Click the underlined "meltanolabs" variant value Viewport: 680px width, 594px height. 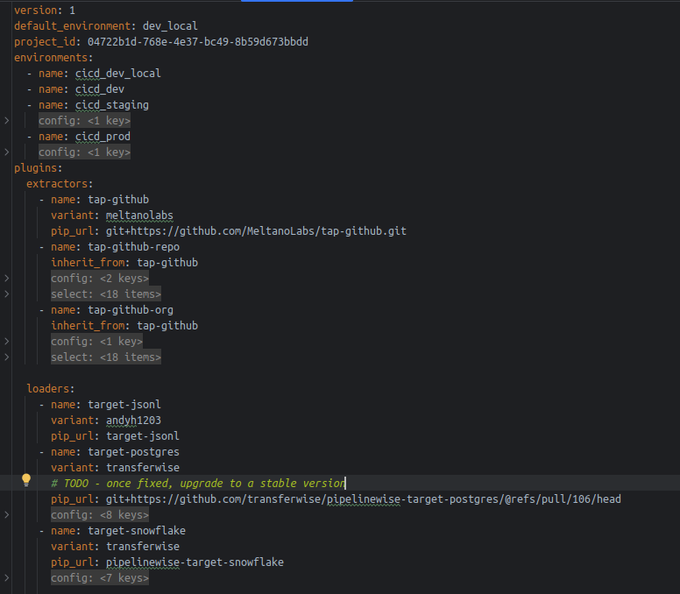click(139, 215)
